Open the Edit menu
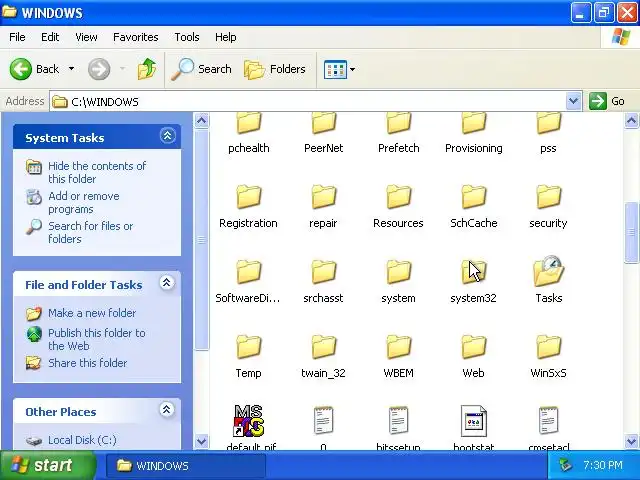 (50, 37)
